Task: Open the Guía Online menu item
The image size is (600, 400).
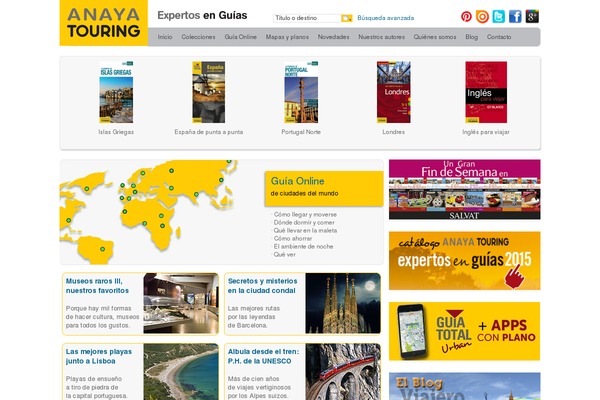Action: point(241,37)
